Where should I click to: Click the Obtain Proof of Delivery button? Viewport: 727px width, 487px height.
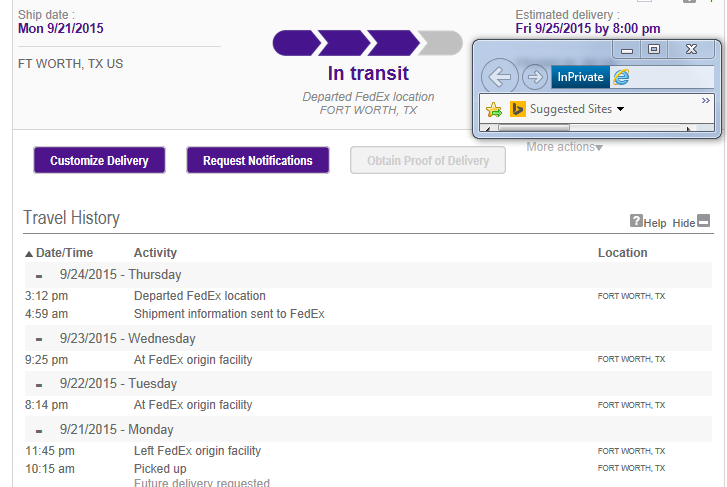click(427, 160)
